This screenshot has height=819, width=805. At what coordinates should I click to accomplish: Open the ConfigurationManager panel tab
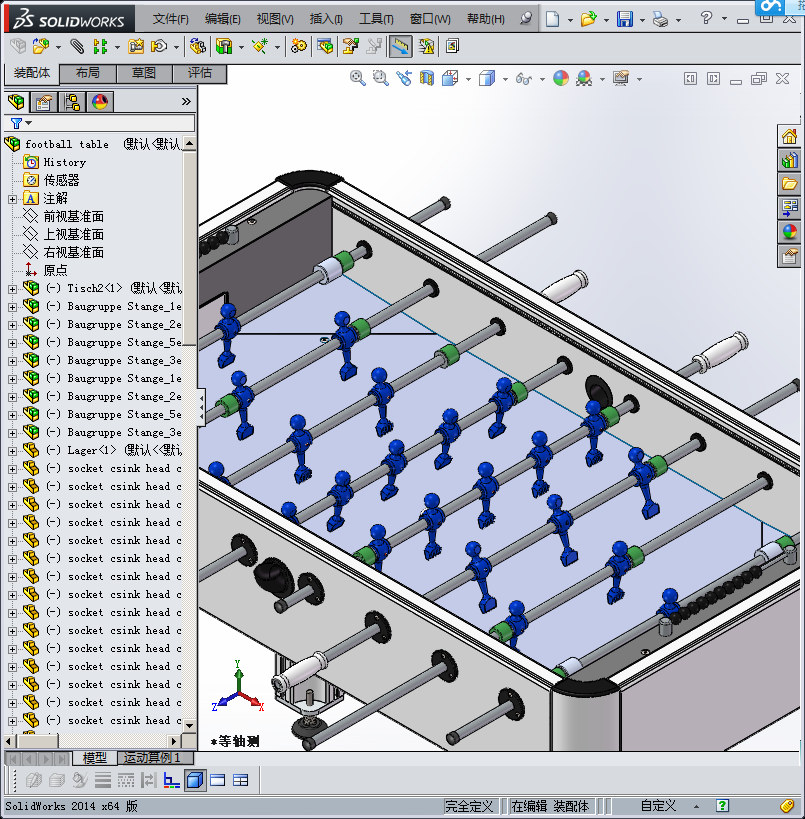(72, 101)
